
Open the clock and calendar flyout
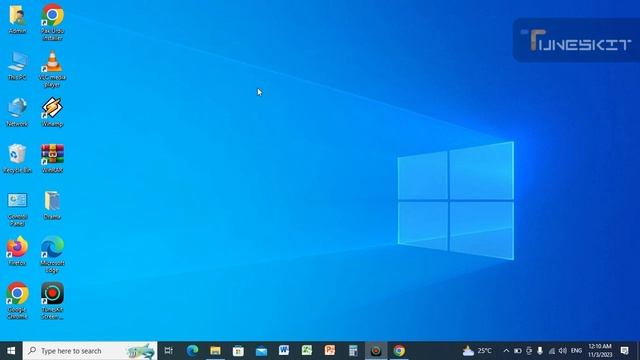[600, 351]
